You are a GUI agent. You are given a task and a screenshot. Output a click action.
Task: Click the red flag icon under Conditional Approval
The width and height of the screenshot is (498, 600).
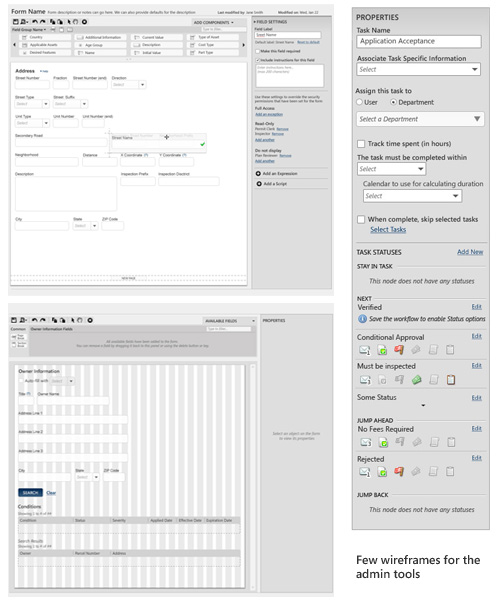point(399,349)
